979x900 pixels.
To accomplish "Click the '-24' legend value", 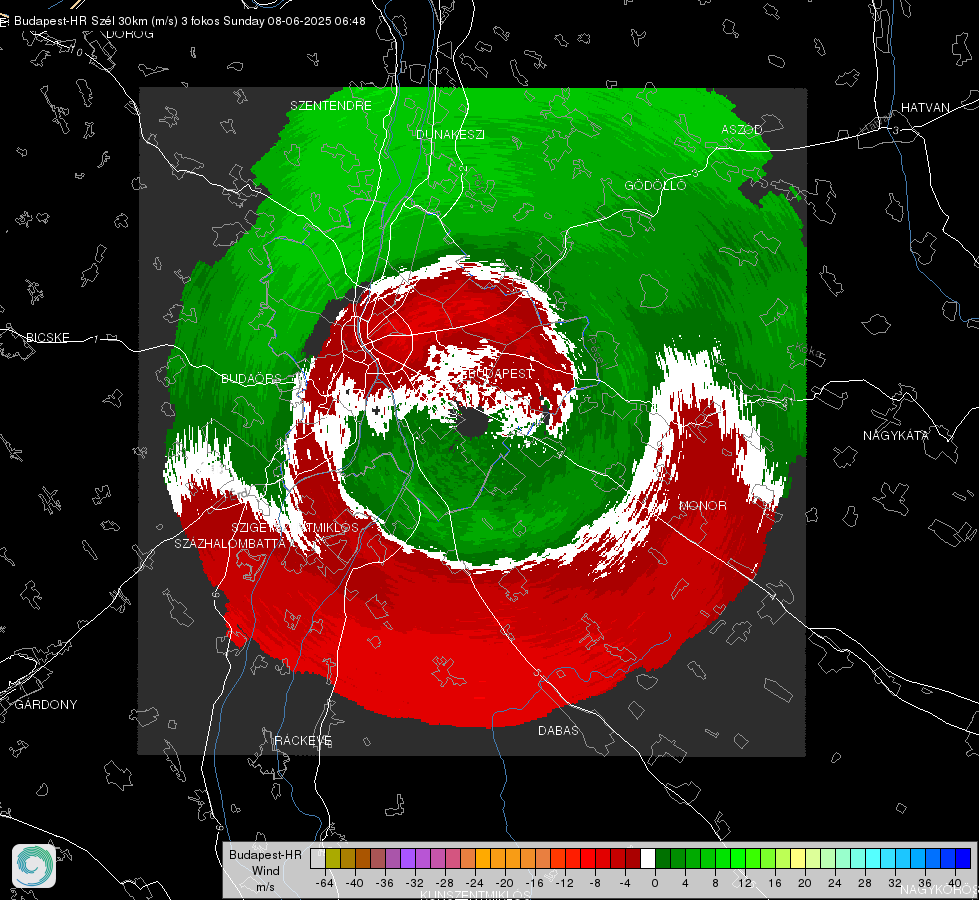I will pyautogui.click(x=475, y=883).
